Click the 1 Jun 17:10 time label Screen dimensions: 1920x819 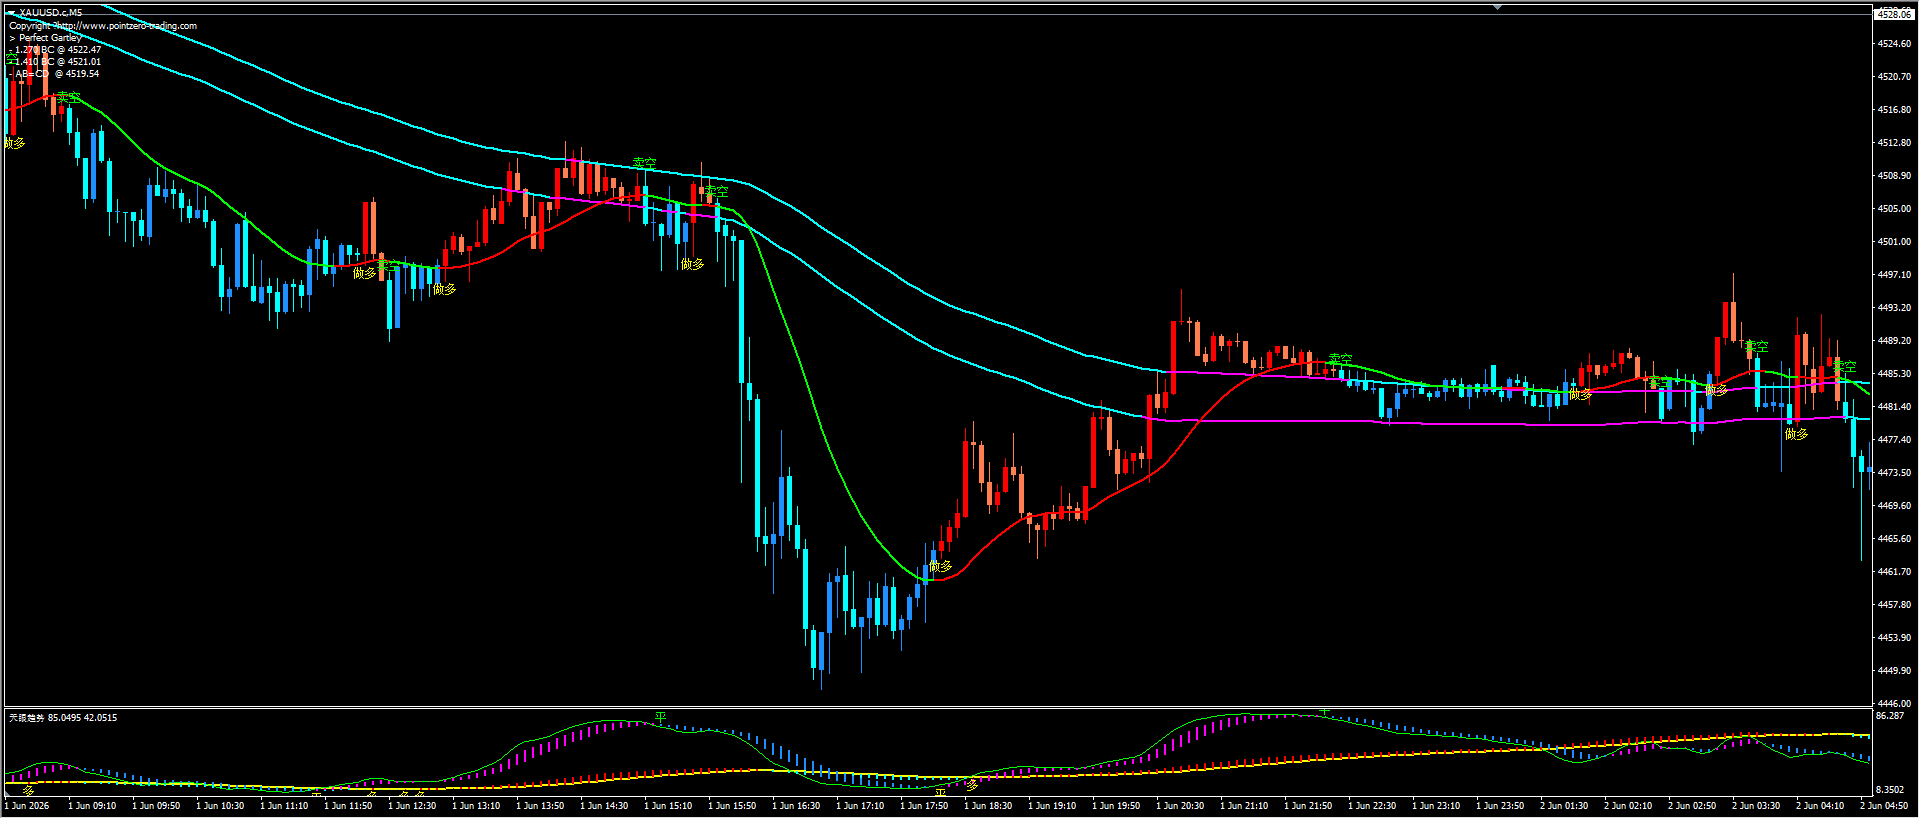[860, 806]
